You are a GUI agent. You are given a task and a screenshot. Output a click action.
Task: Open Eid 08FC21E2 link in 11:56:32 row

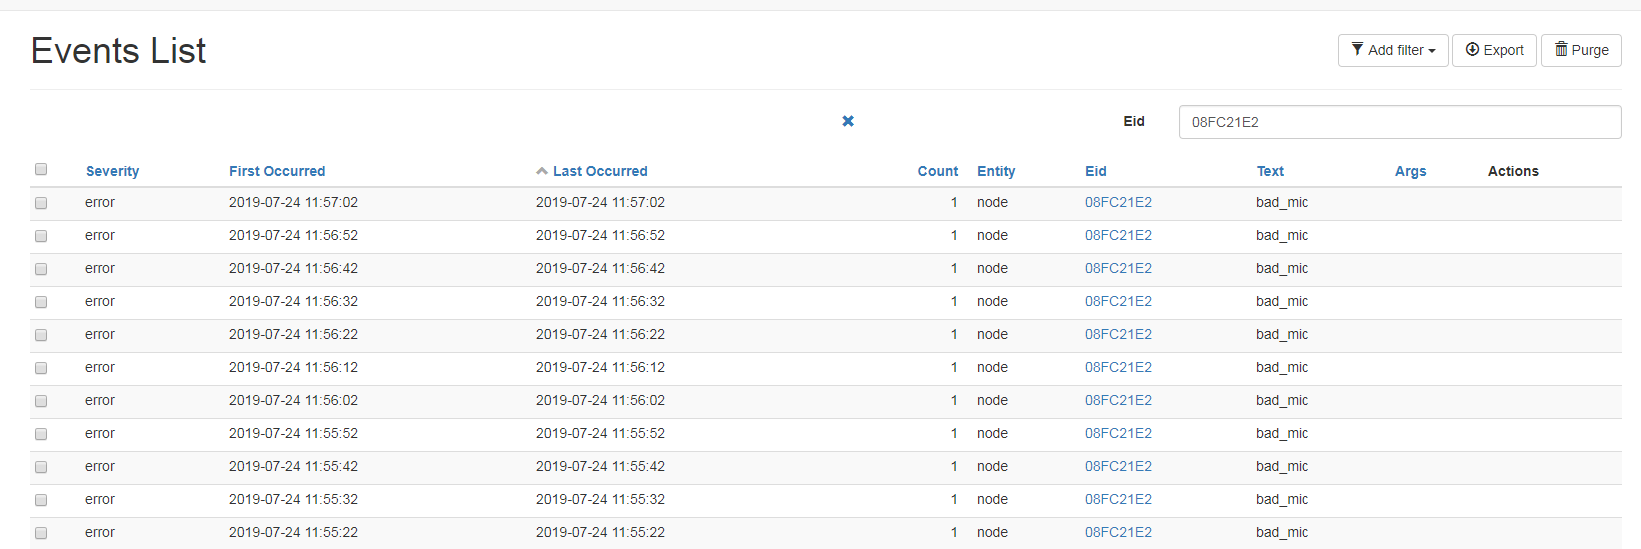[1118, 301]
